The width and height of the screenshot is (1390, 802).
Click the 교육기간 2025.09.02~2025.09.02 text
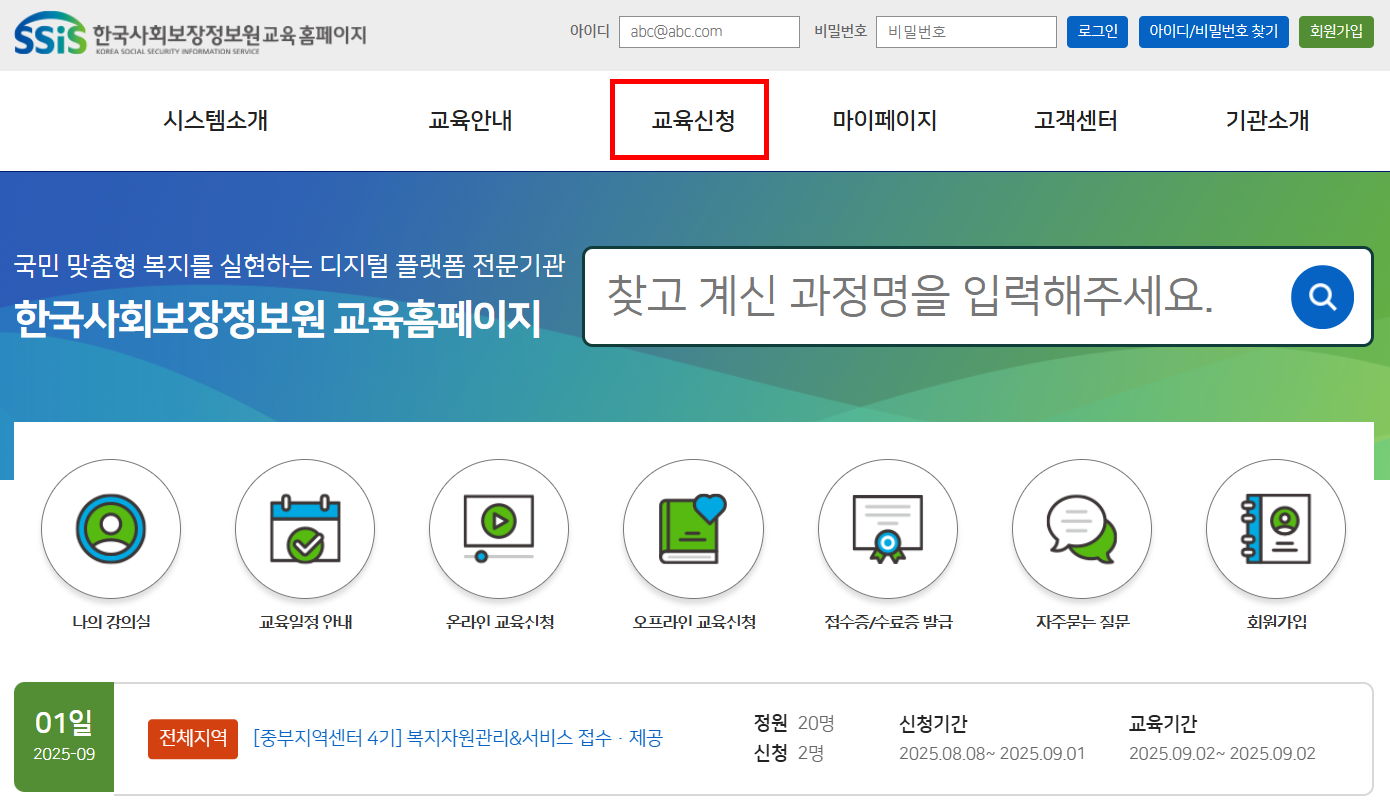pos(1222,739)
